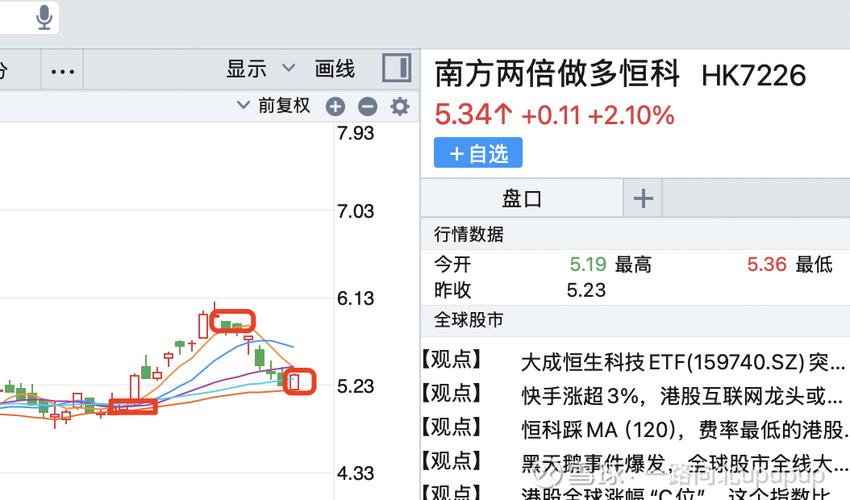Open news 恒科踩MA(120) headline
The height and width of the screenshot is (500, 850).
point(685,430)
